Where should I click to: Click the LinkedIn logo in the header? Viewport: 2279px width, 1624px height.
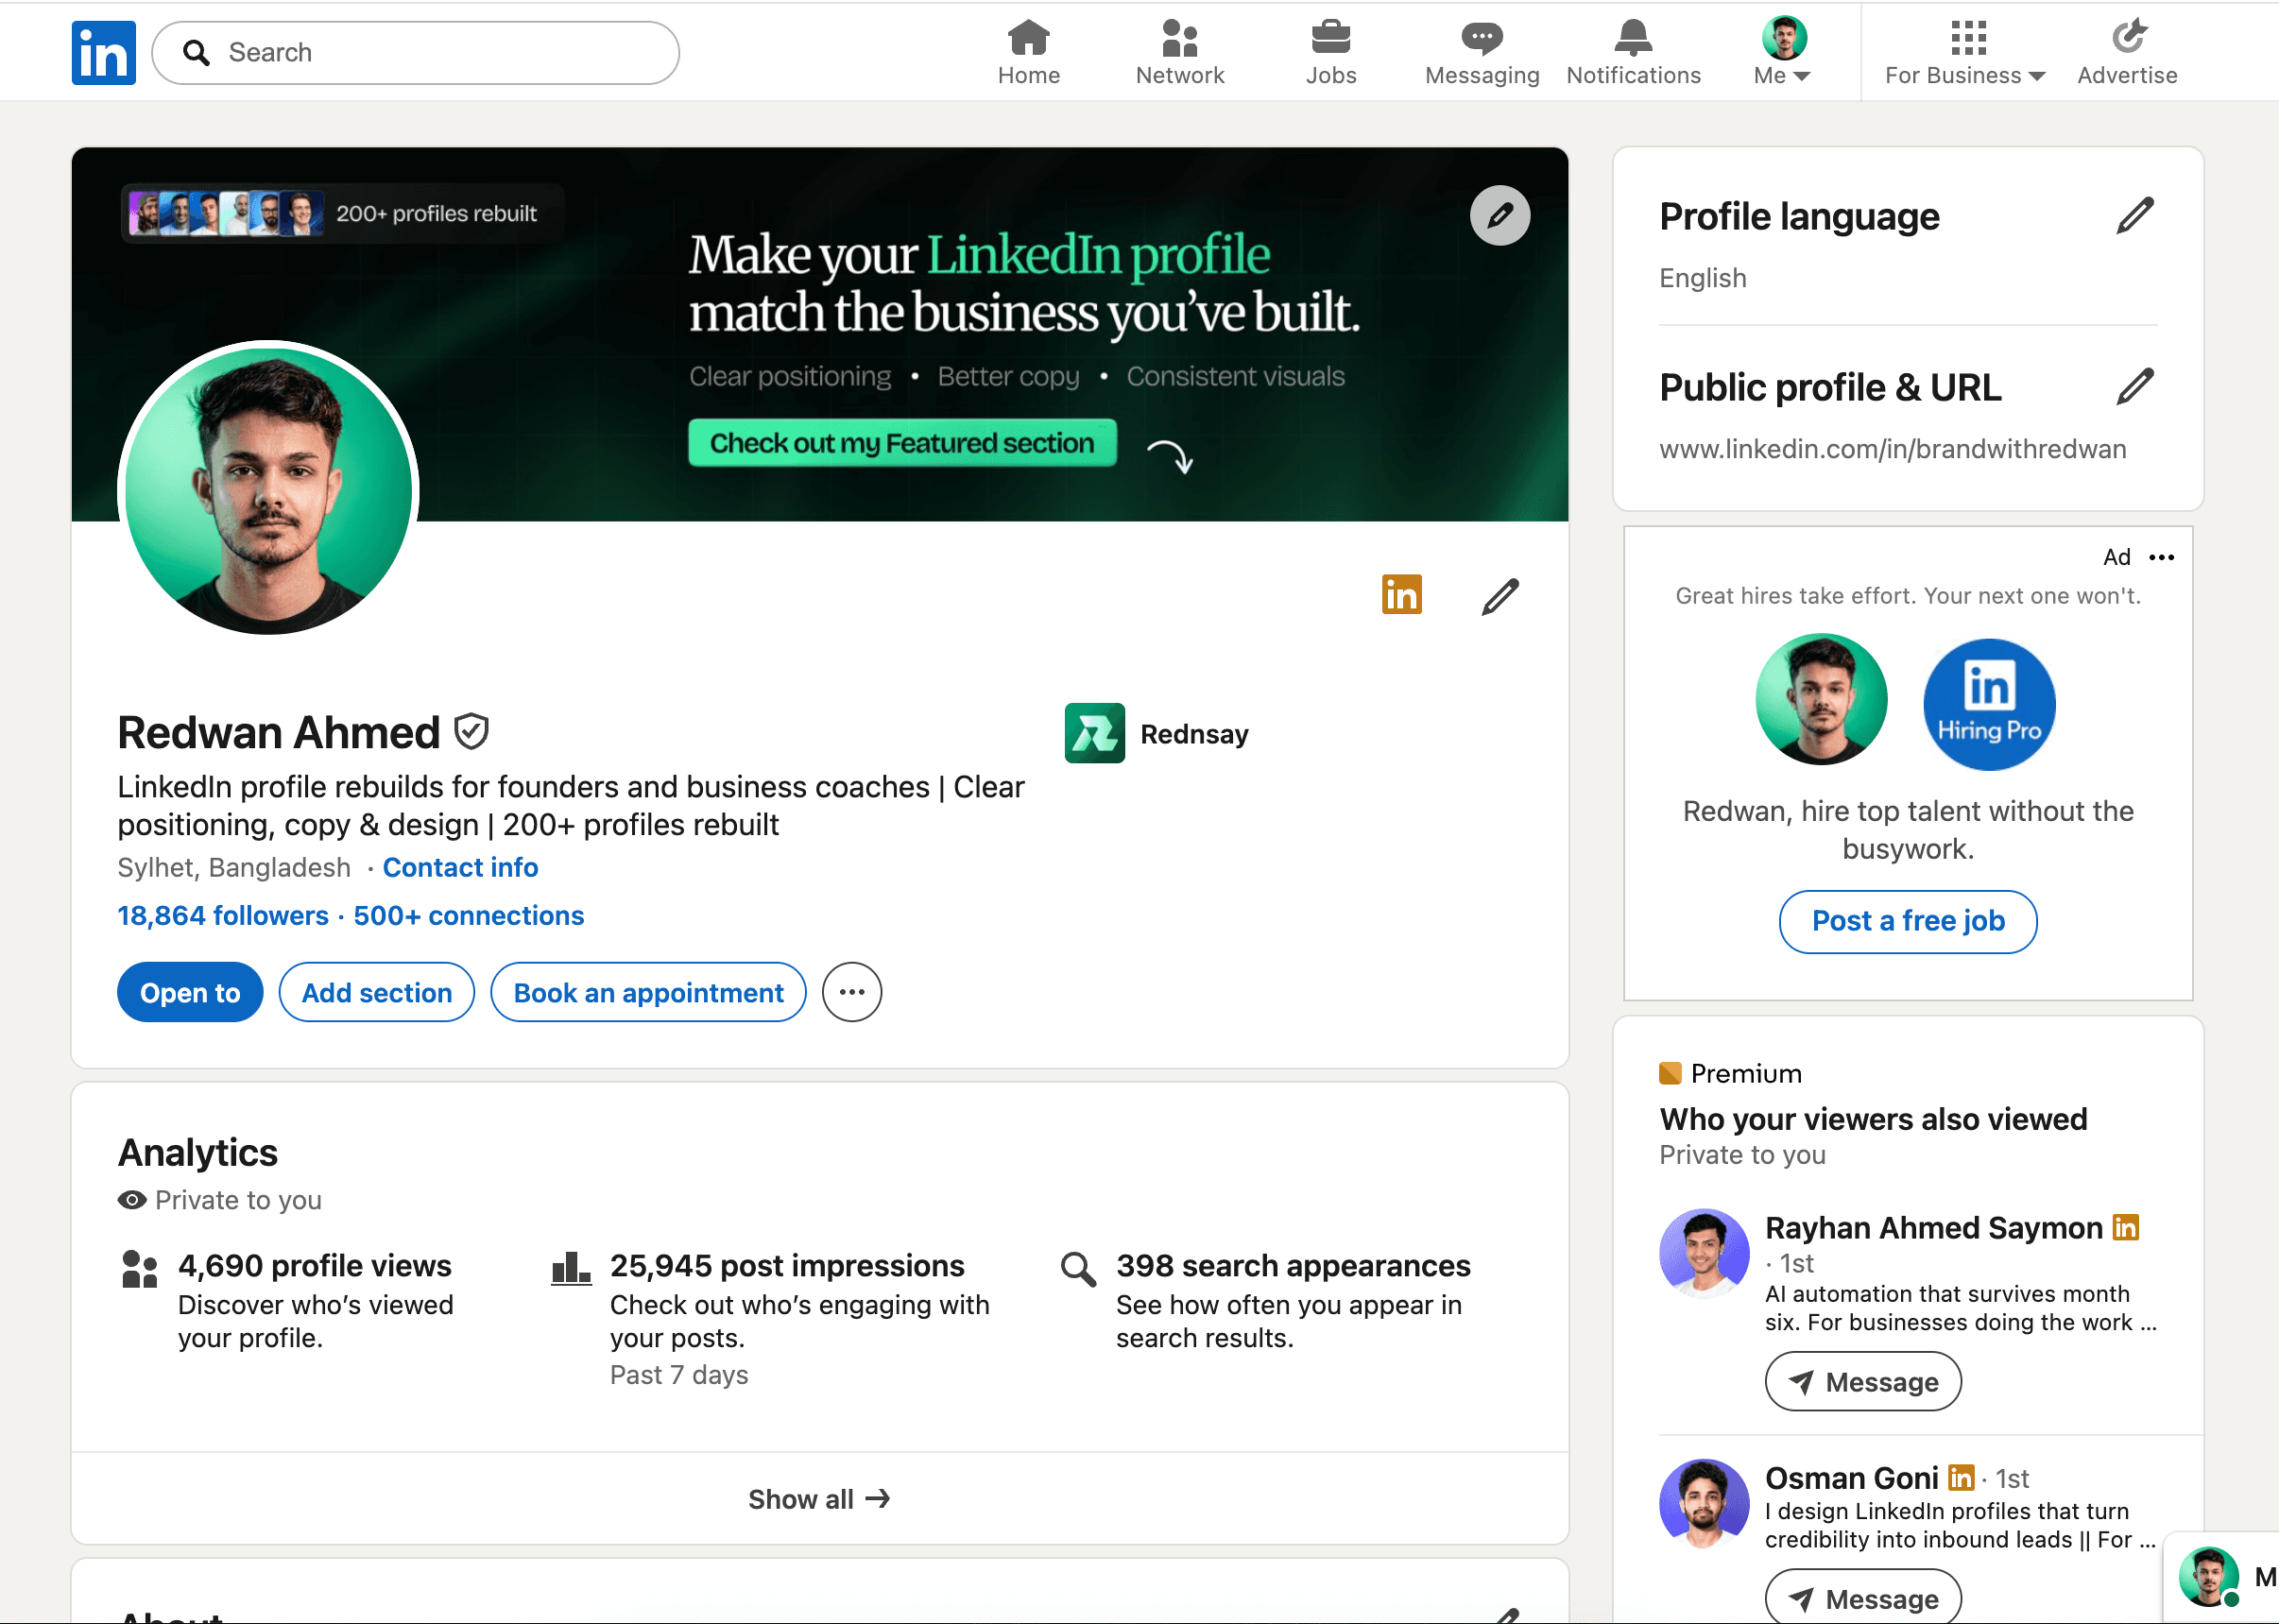104,53
